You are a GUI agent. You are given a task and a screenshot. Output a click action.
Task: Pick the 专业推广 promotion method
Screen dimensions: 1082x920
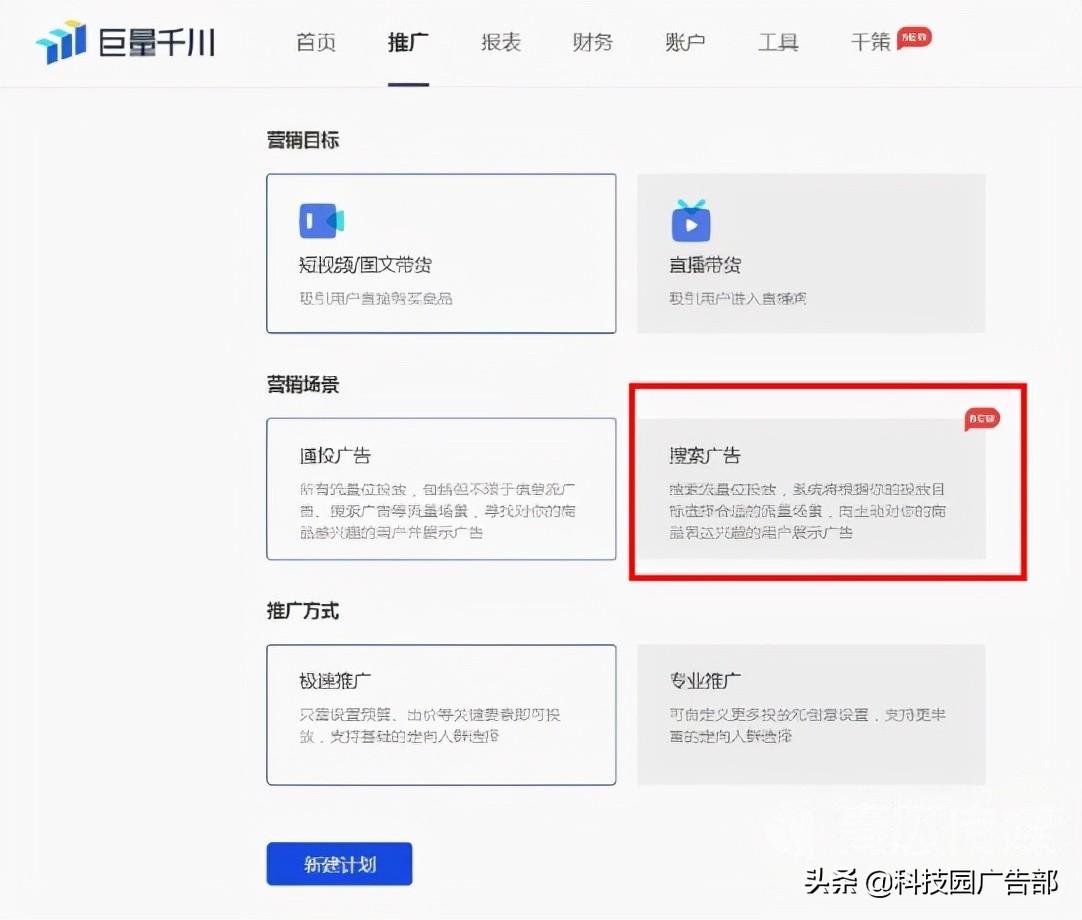(811, 714)
